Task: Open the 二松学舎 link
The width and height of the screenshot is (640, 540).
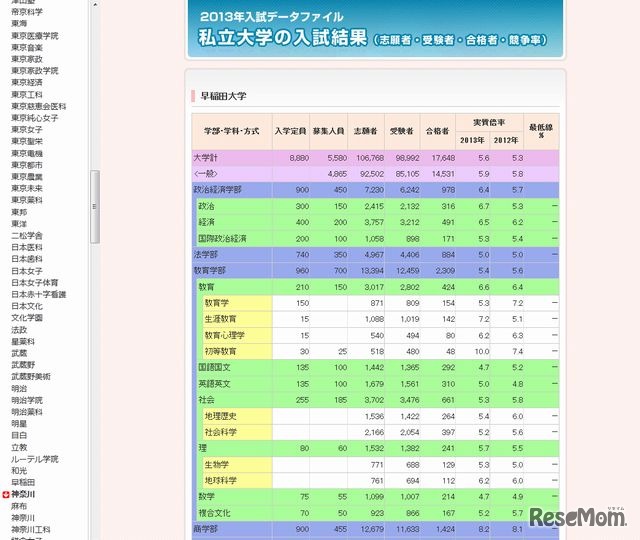Action: (27, 236)
